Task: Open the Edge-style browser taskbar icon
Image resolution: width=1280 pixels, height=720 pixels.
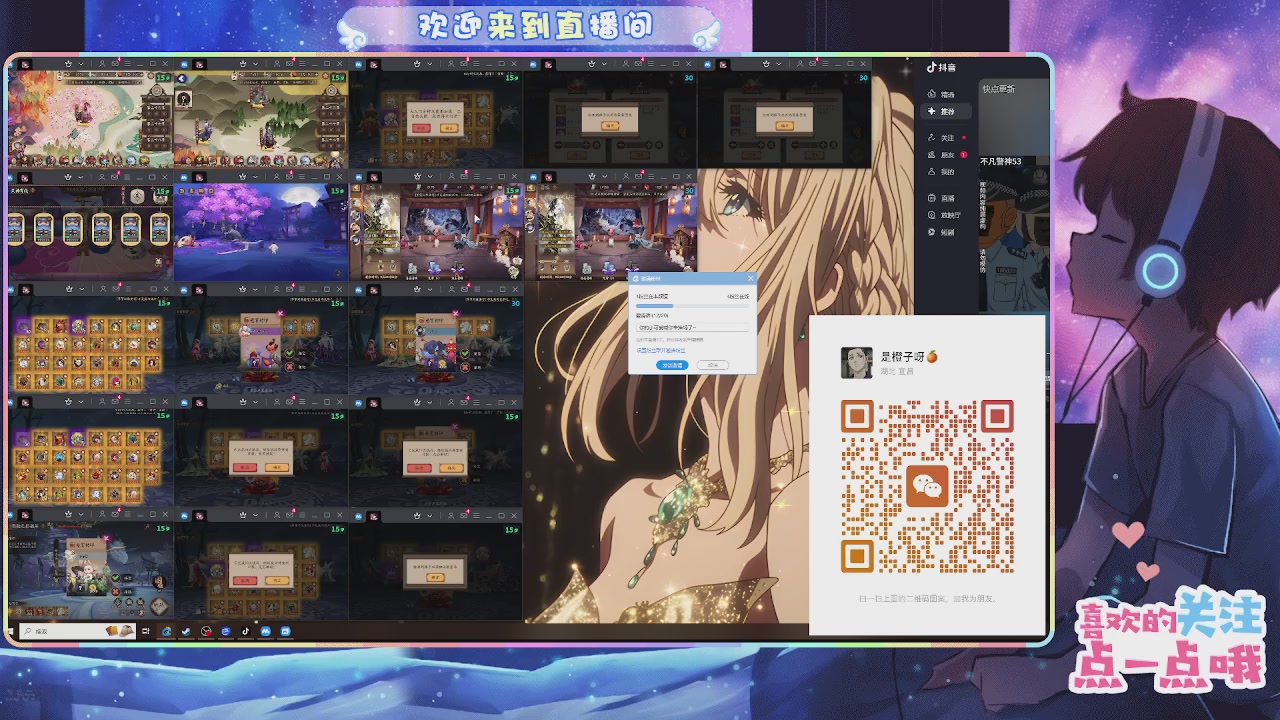Action: (x=167, y=631)
